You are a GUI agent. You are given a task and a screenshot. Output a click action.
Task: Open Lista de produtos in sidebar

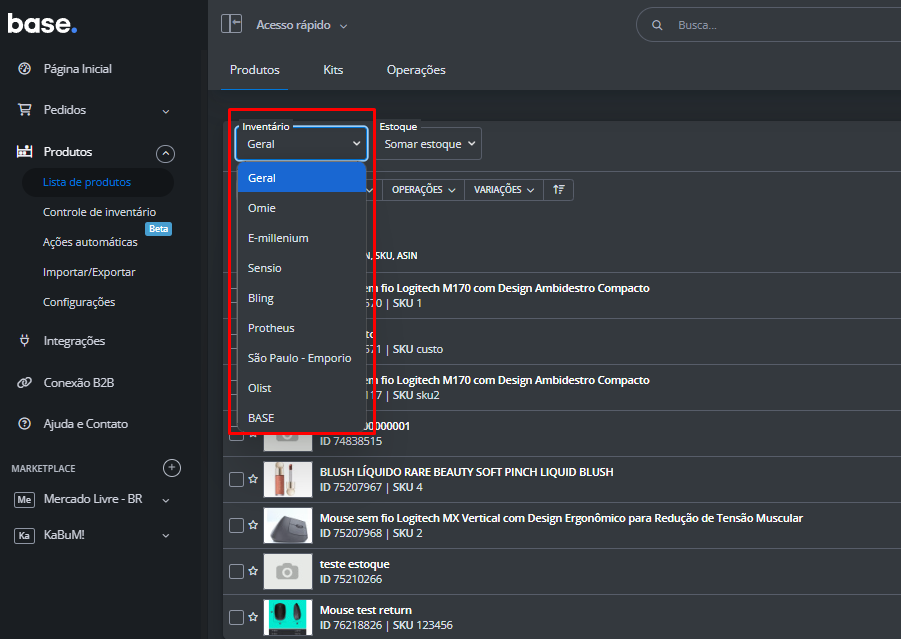(x=98, y=182)
